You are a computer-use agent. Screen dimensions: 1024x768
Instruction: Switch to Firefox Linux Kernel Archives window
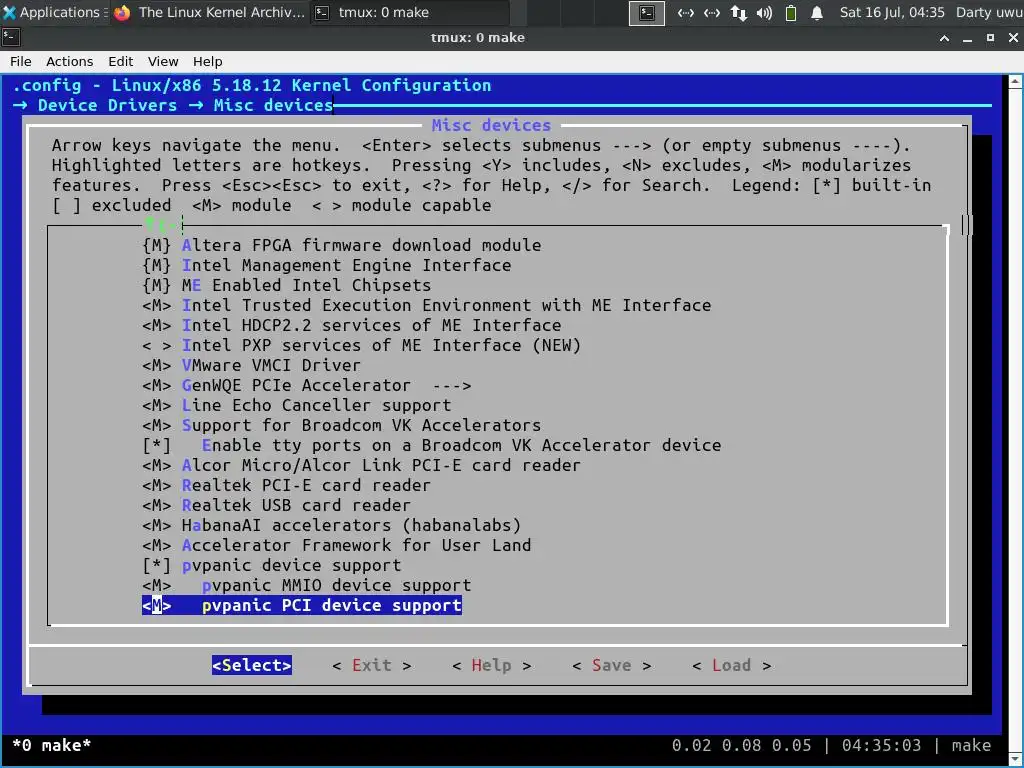point(210,12)
